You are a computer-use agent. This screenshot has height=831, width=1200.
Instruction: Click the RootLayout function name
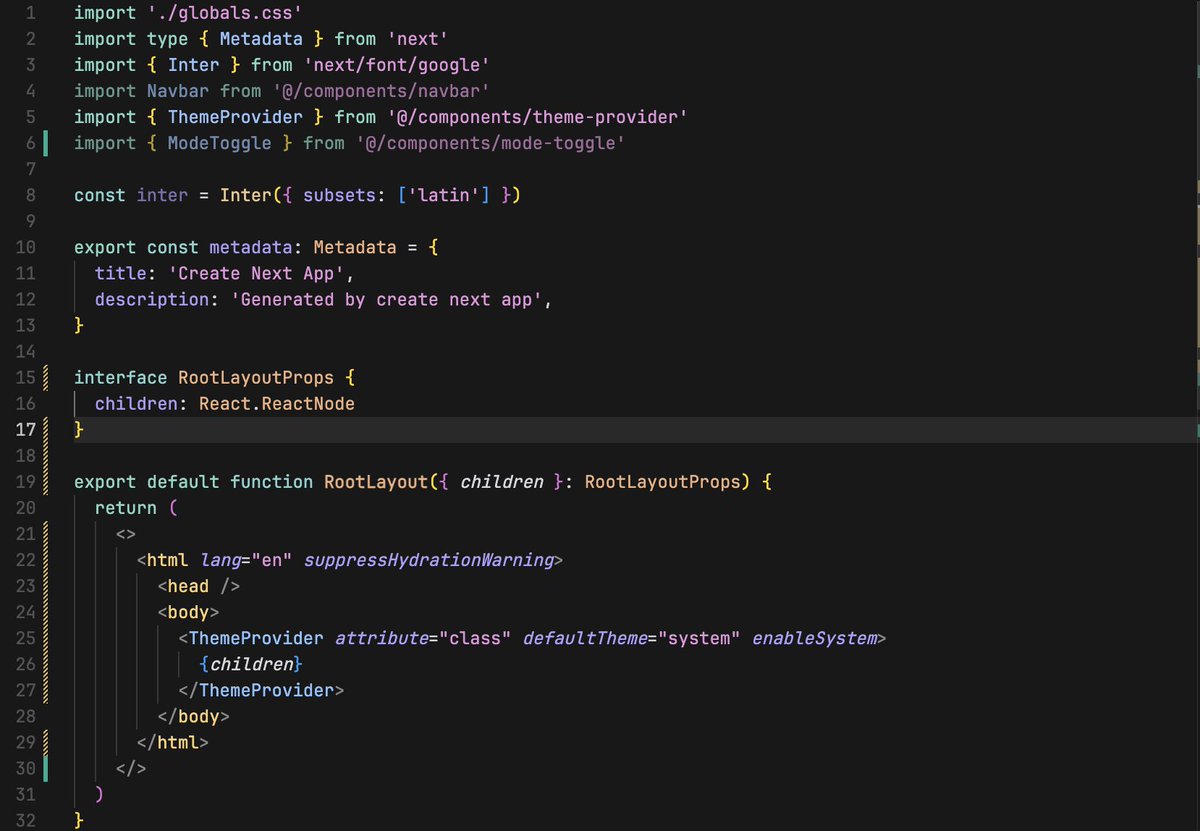[376, 481]
